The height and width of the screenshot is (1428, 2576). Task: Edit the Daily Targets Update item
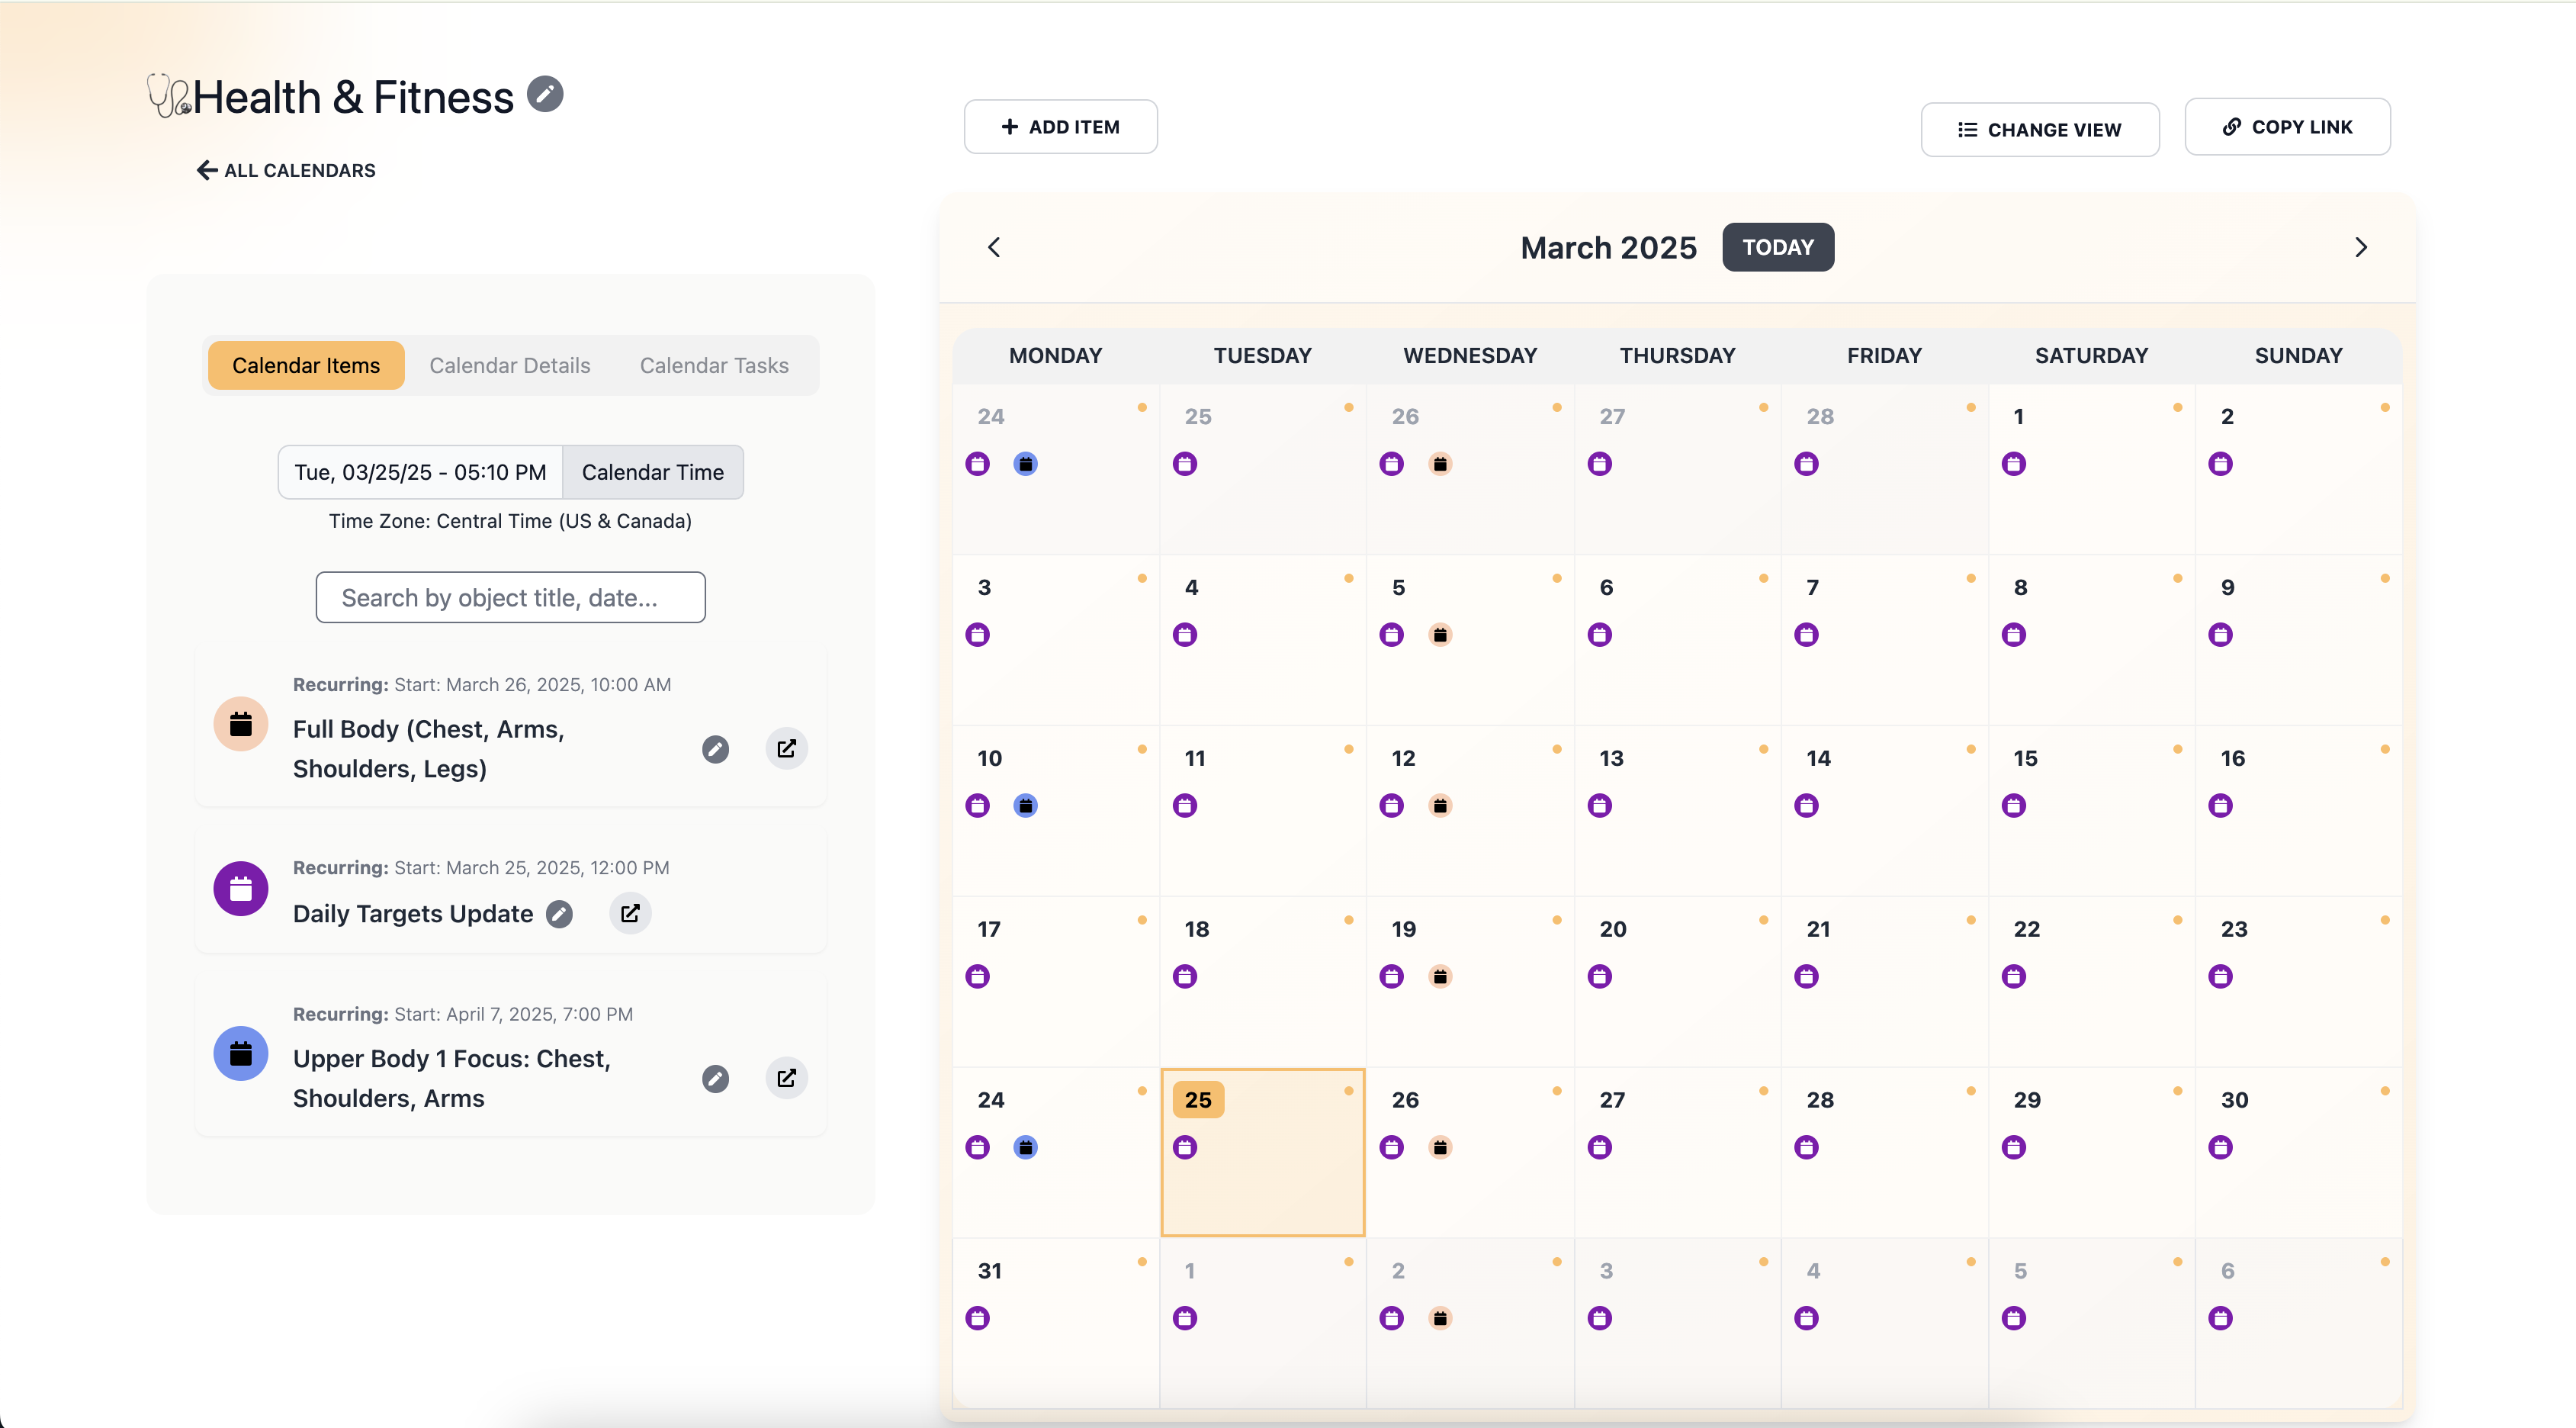[559, 913]
